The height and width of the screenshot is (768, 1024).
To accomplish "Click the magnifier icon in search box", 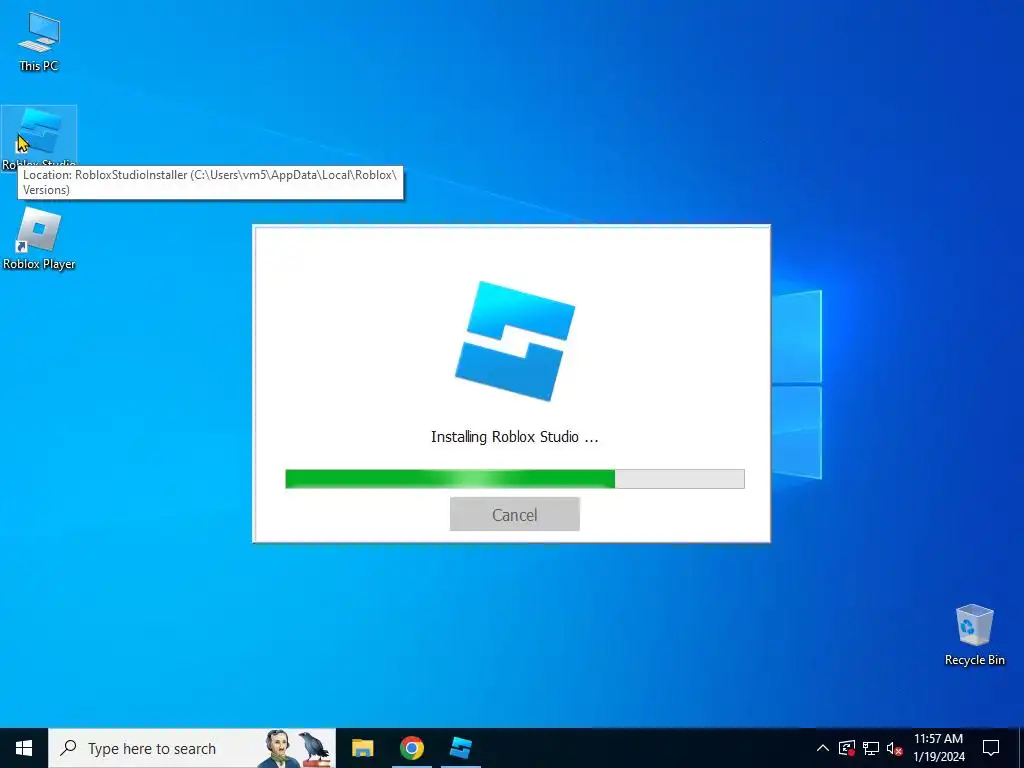I will coord(68,748).
